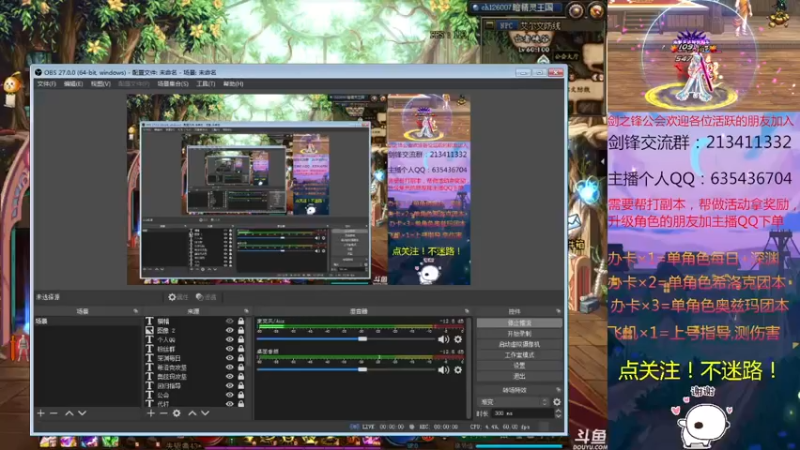Hide the 个人QQ source with its eye icon

point(230,340)
